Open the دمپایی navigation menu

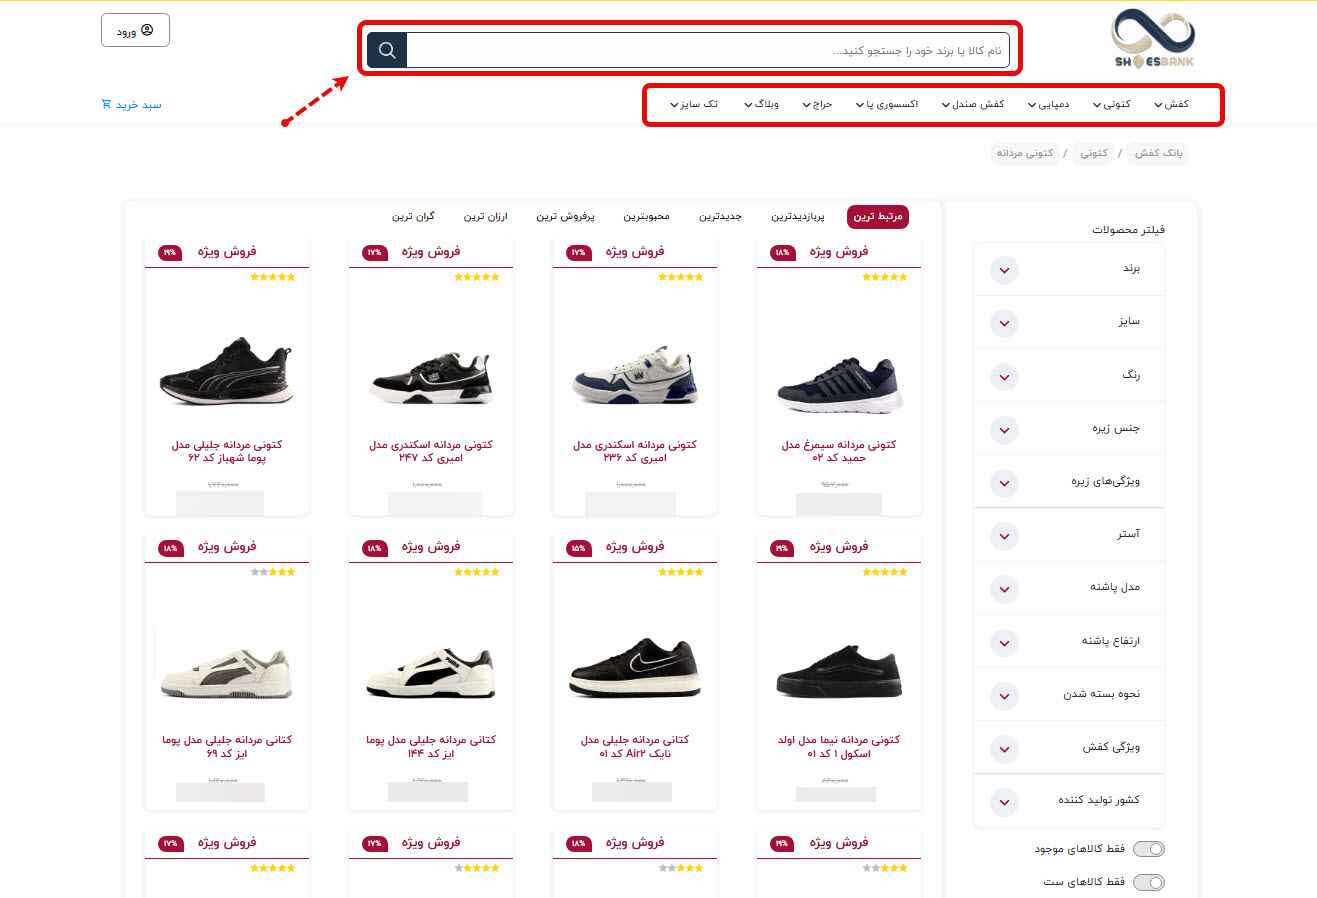1048,104
